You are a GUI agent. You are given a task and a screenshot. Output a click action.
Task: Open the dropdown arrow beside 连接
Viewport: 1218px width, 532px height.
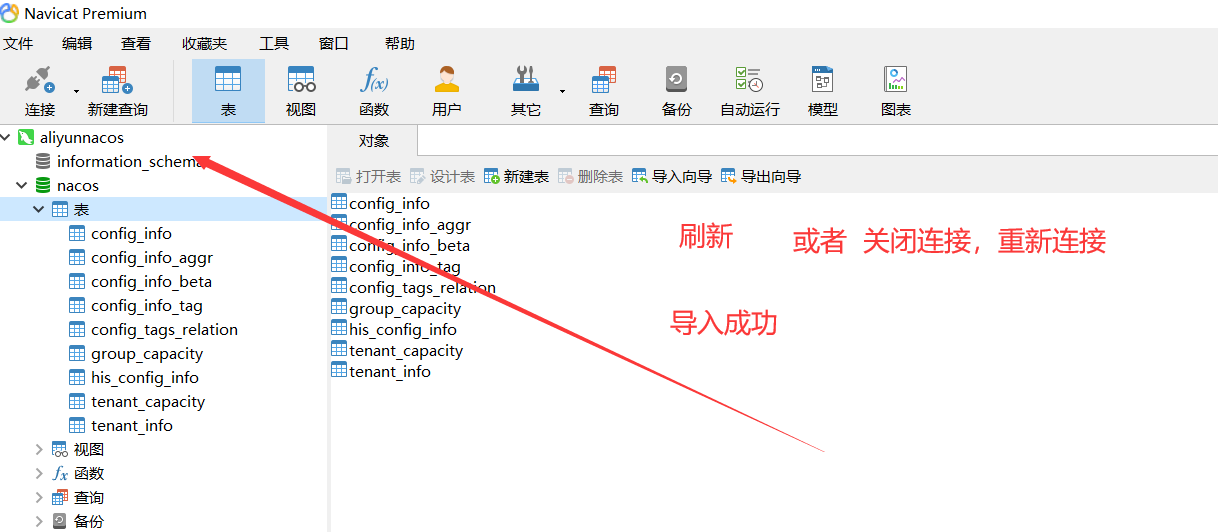[76, 91]
